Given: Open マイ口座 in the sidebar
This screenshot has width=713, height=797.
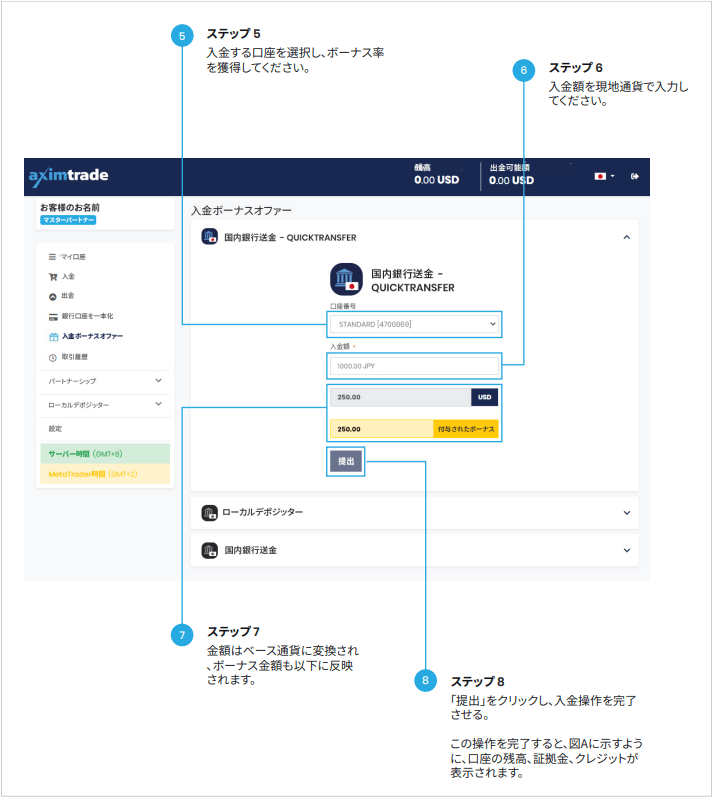Looking at the screenshot, I should point(73,257).
